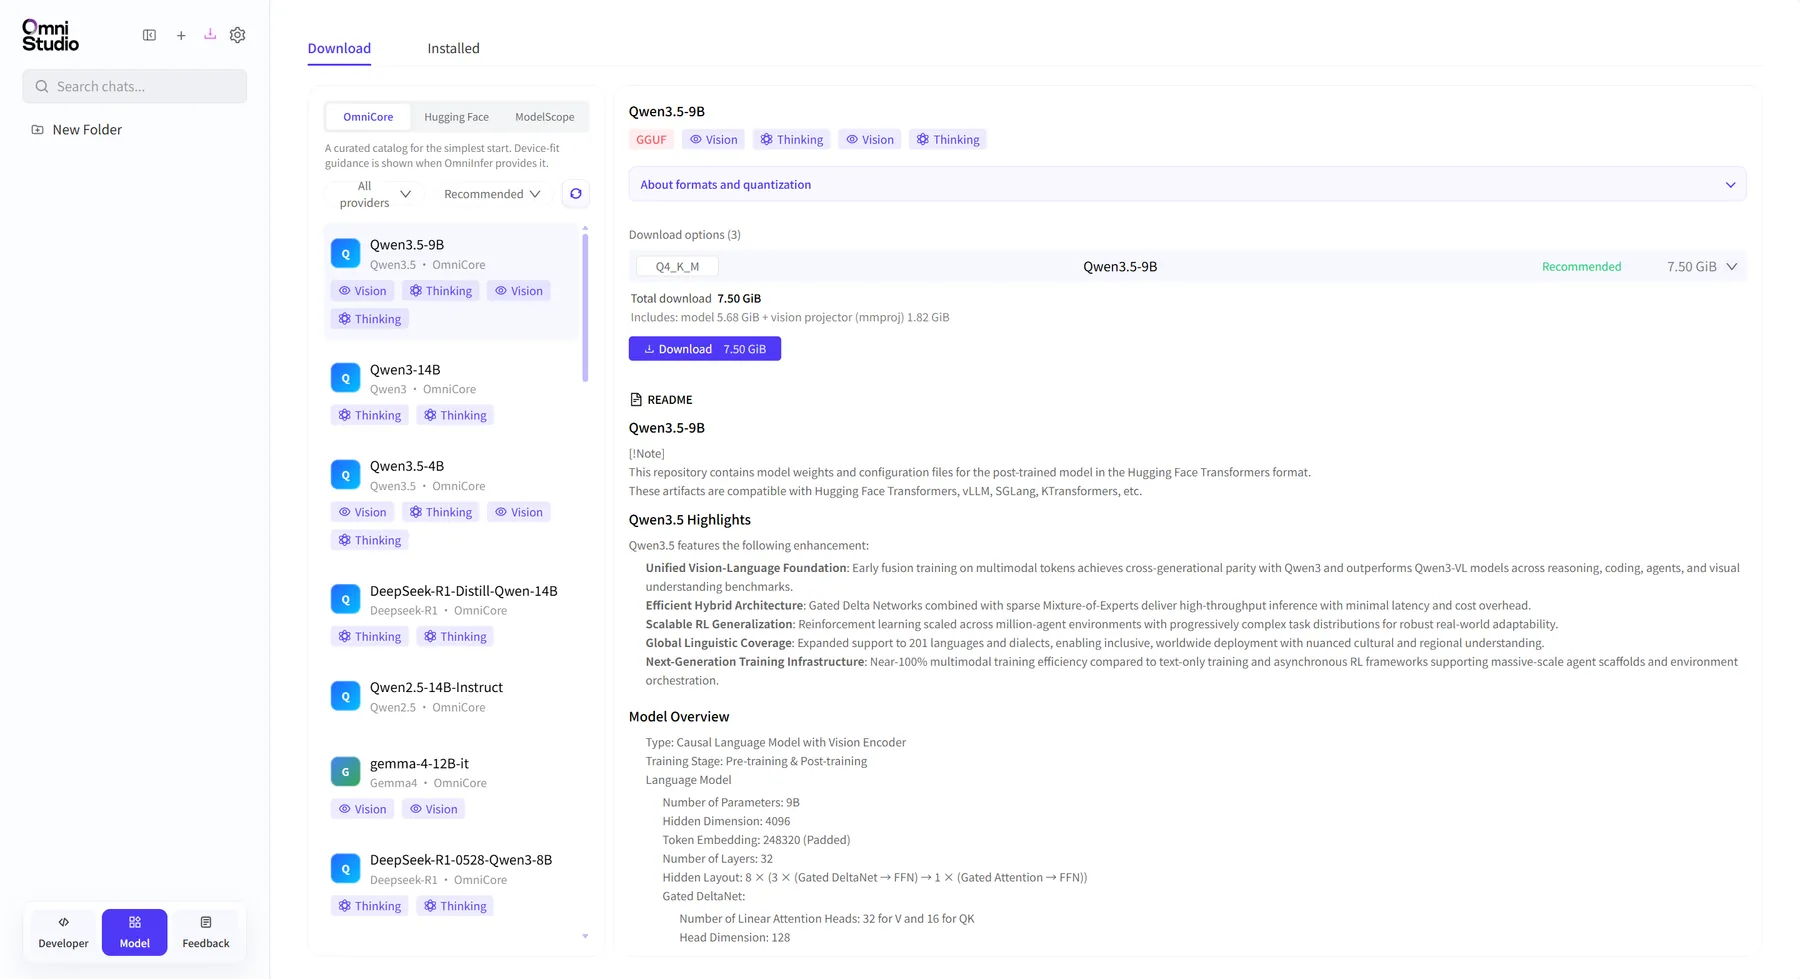
Task: Click the Omni Studio logo
Action: tap(50, 35)
